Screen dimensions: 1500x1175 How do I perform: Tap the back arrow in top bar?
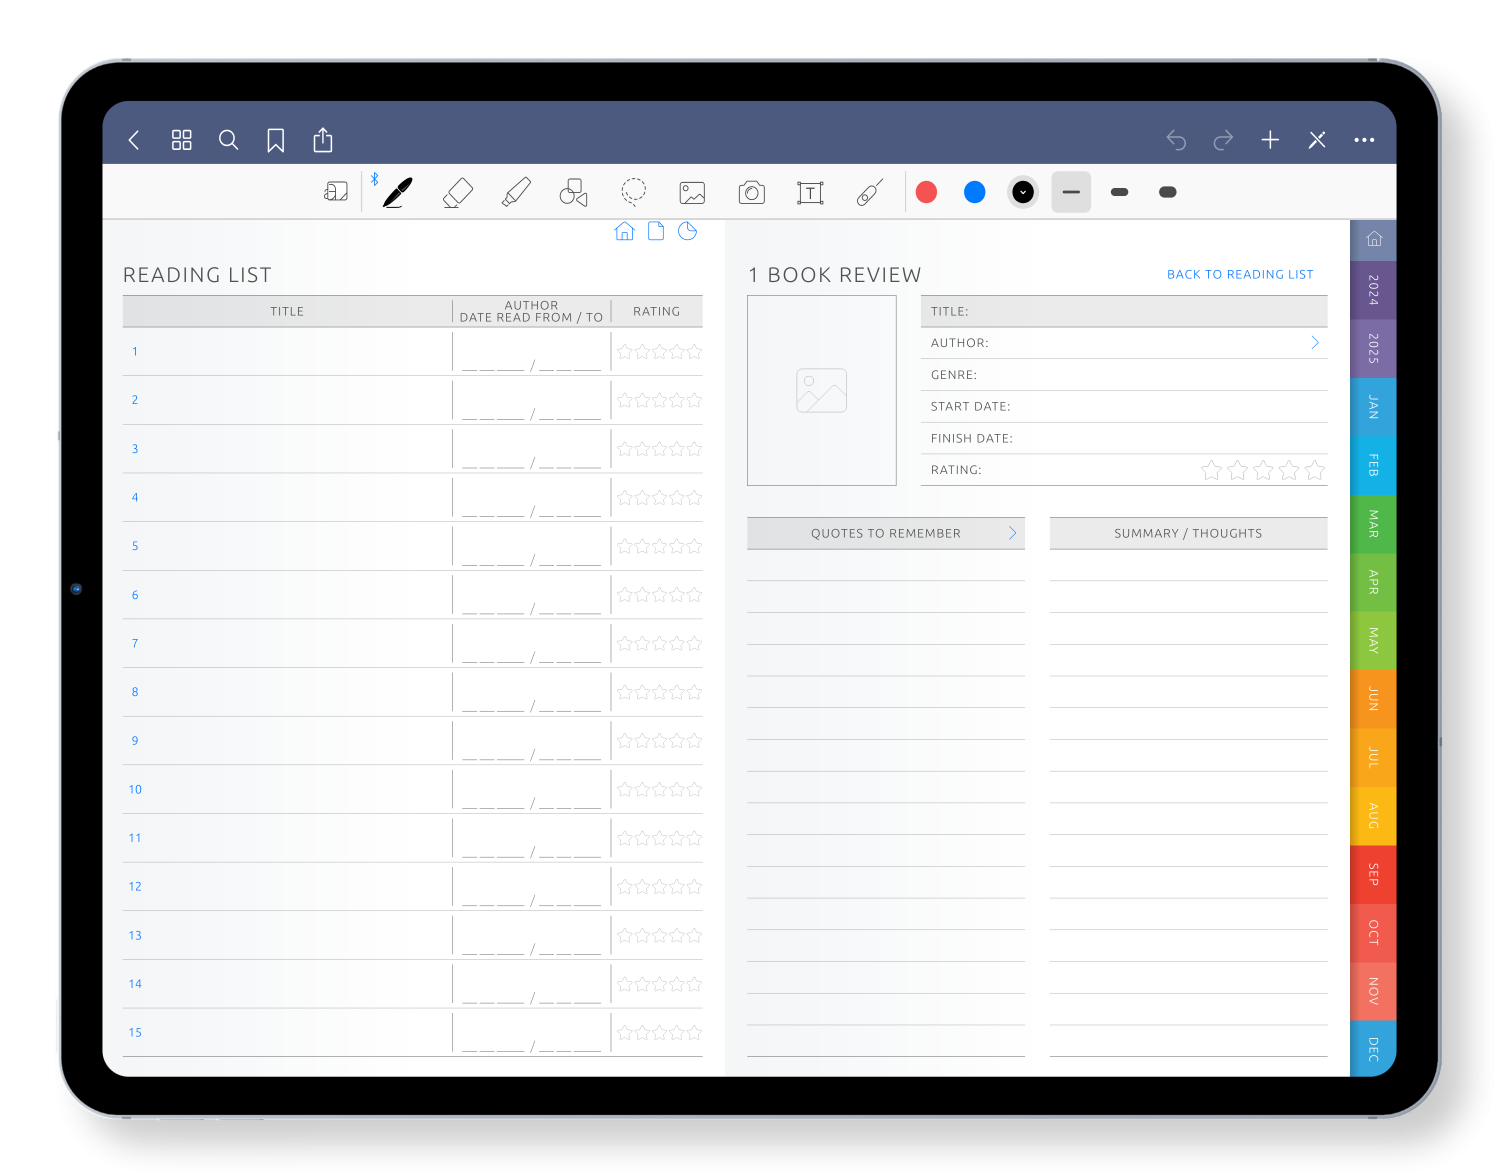pos(134,140)
